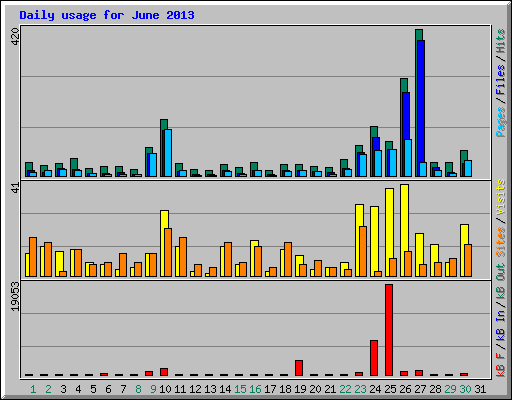This screenshot has height=400, width=512.
Task: Select day 25 on the x-axis
Action: click(390, 389)
